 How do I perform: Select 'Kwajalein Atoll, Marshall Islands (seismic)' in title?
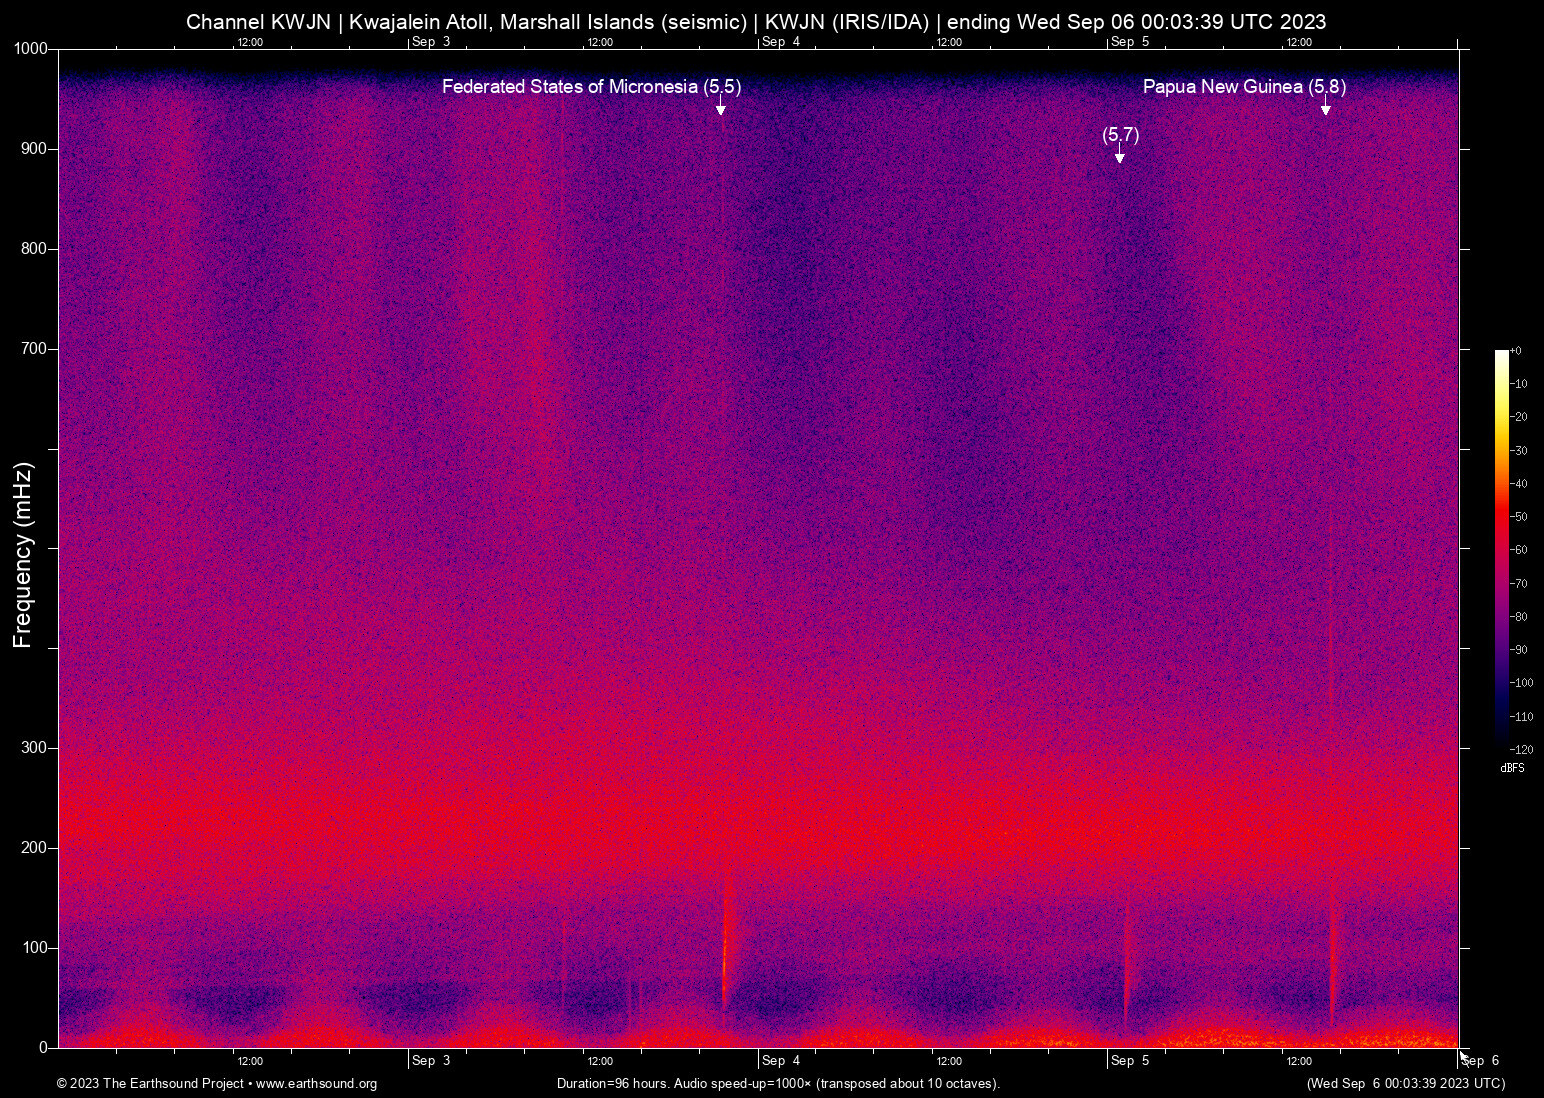coord(548,22)
